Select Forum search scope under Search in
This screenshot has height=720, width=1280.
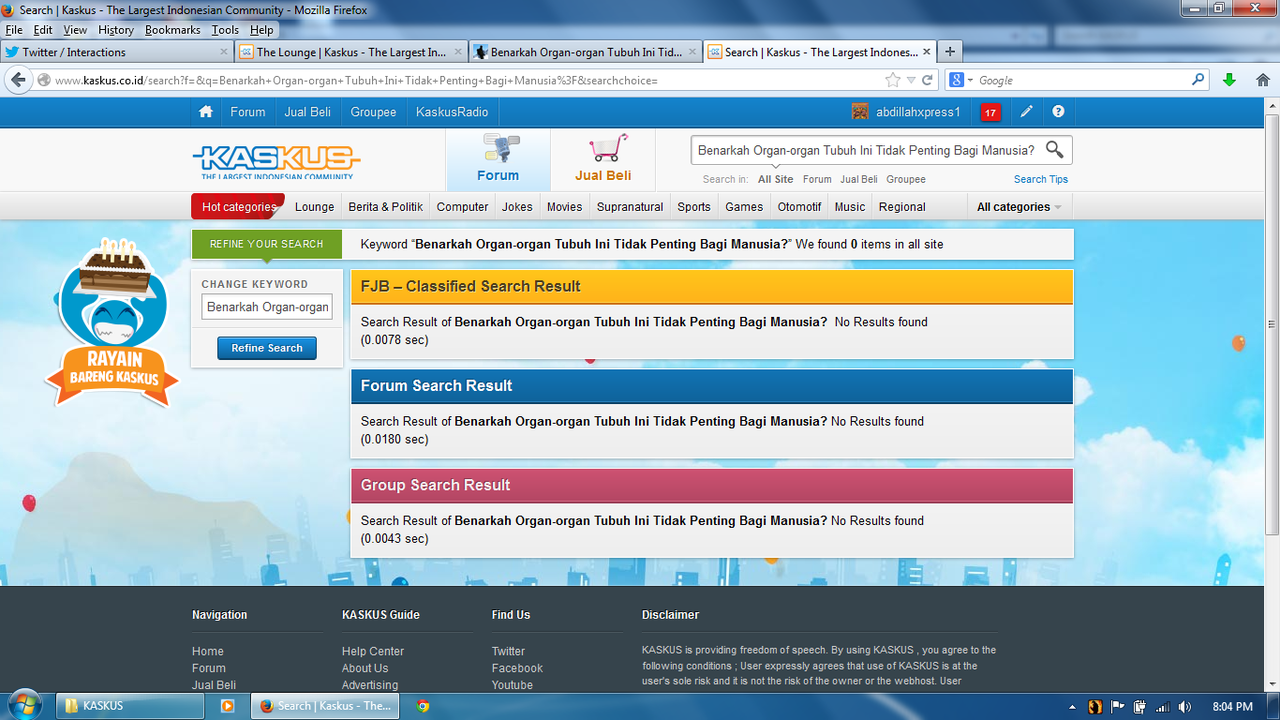[x=817, y=179]
